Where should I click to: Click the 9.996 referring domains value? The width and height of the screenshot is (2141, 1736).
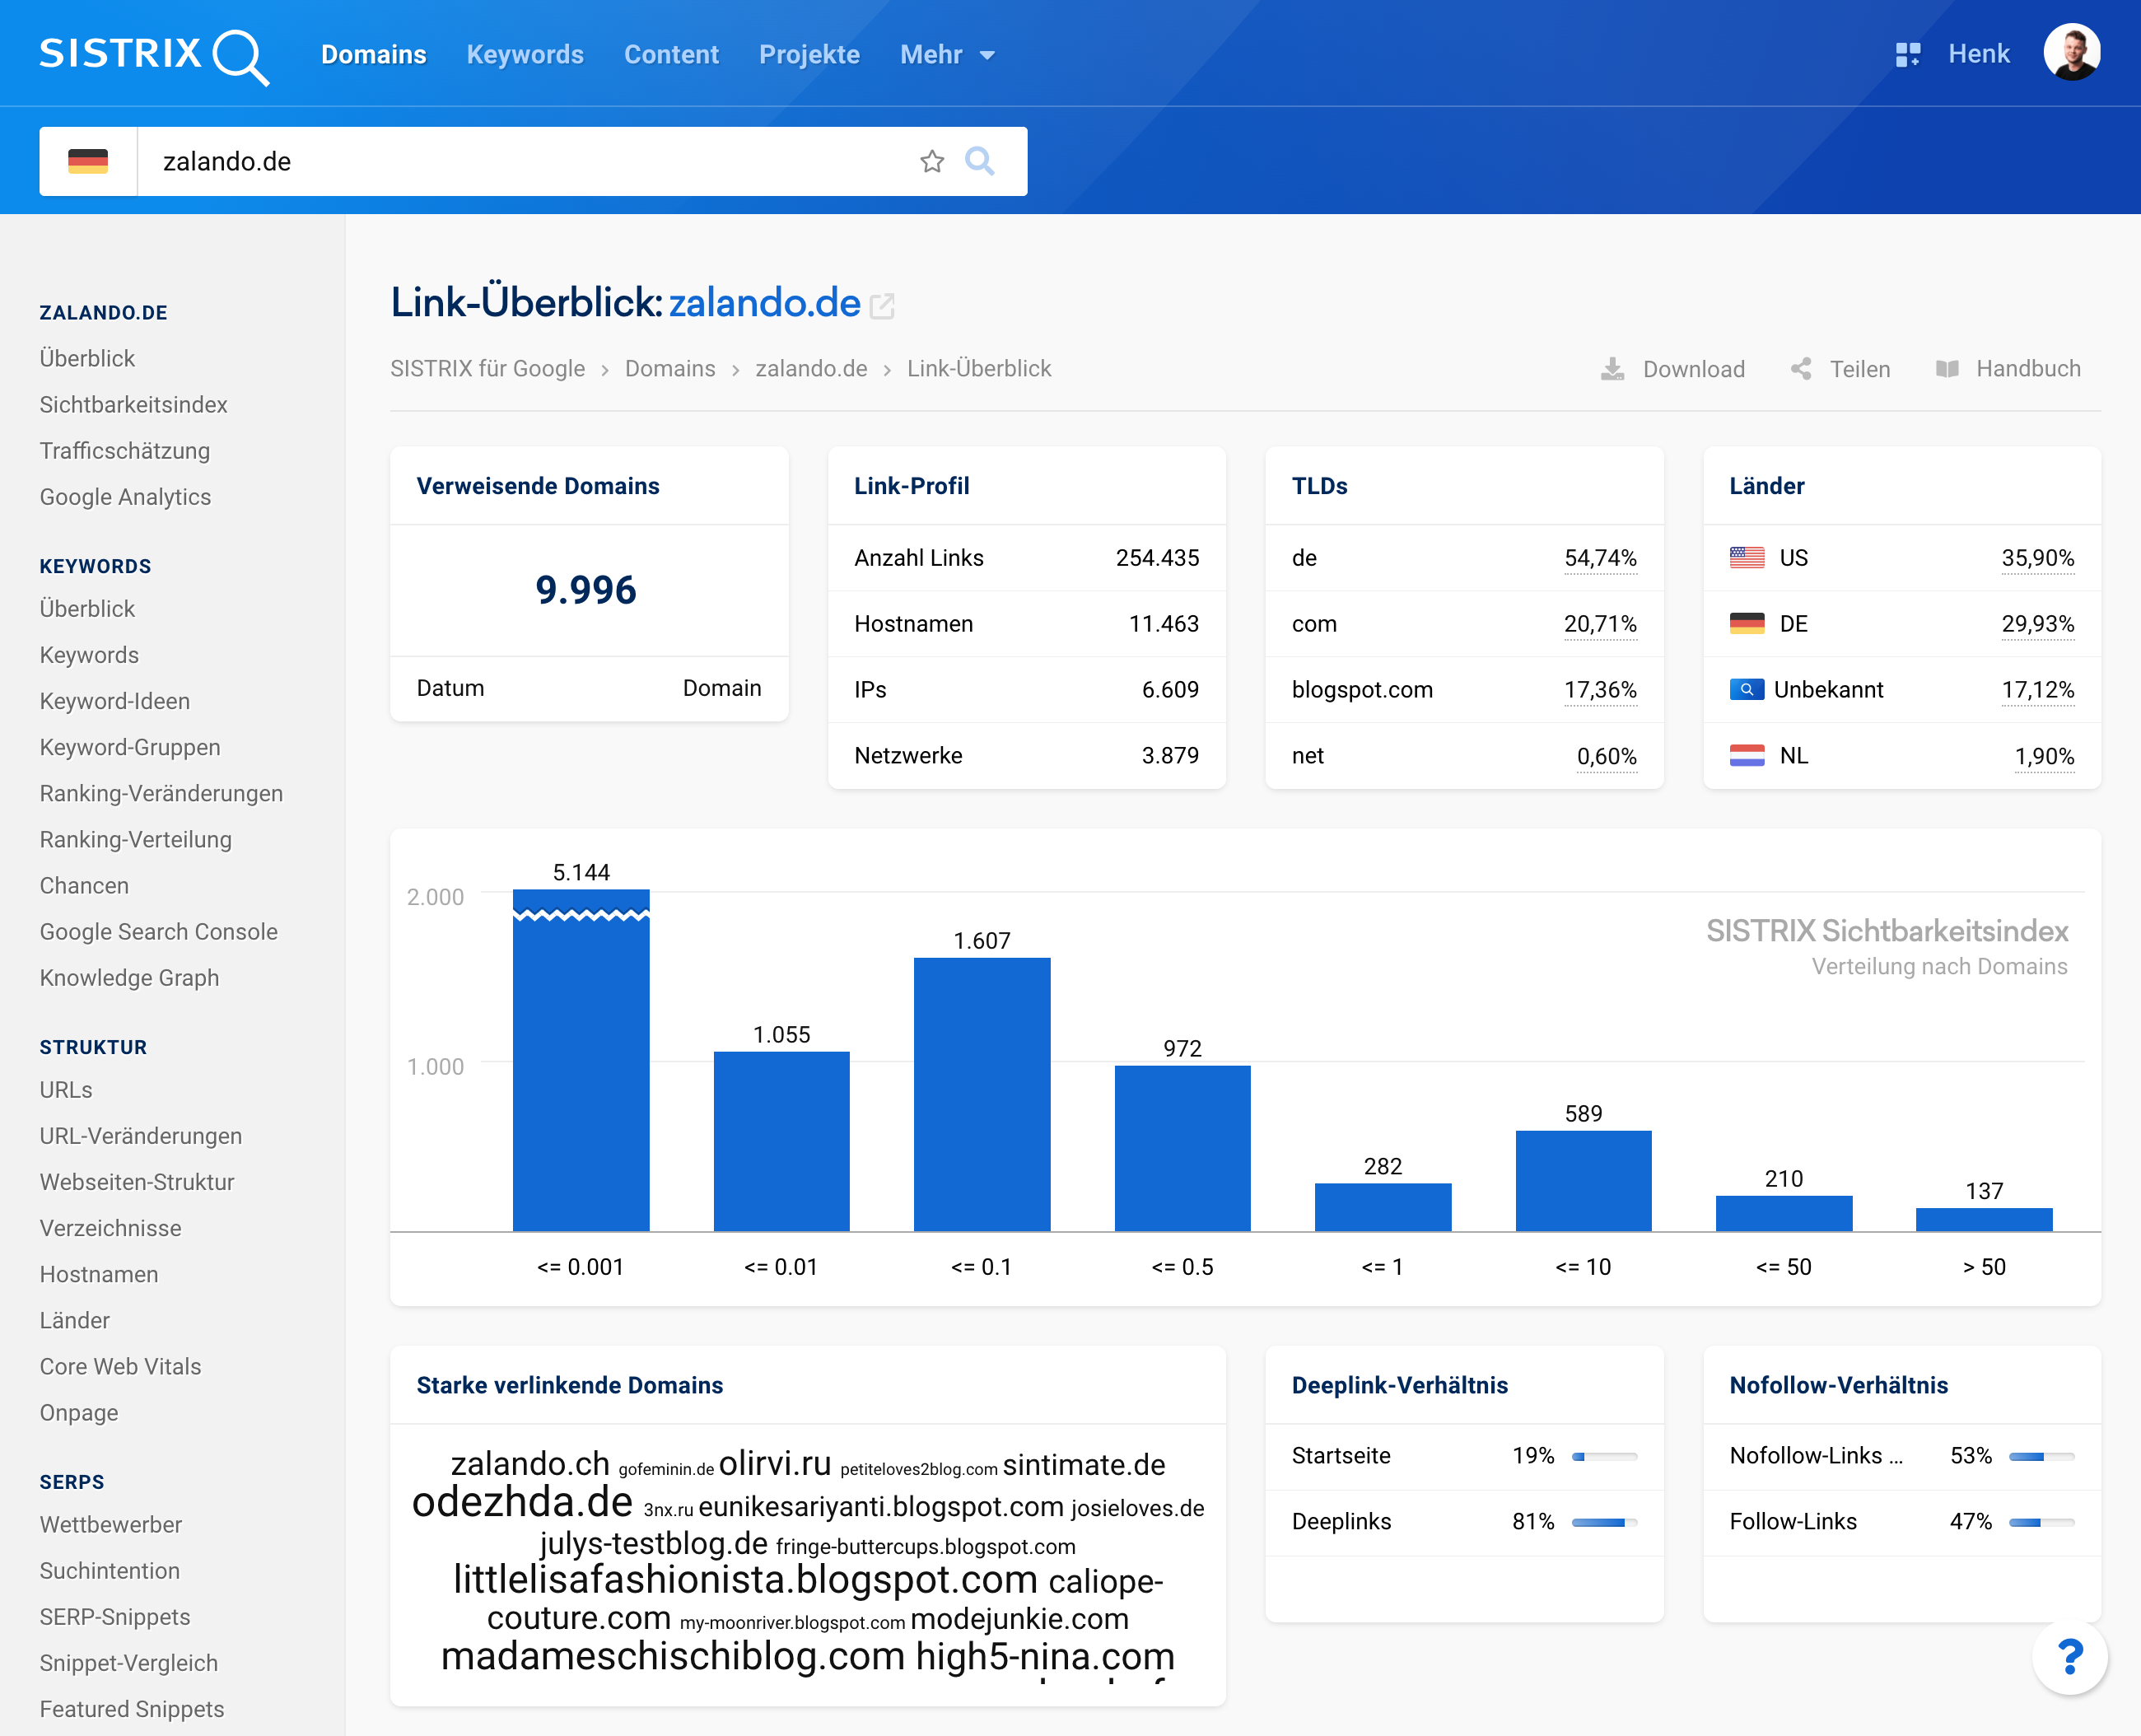pos(586,590)
